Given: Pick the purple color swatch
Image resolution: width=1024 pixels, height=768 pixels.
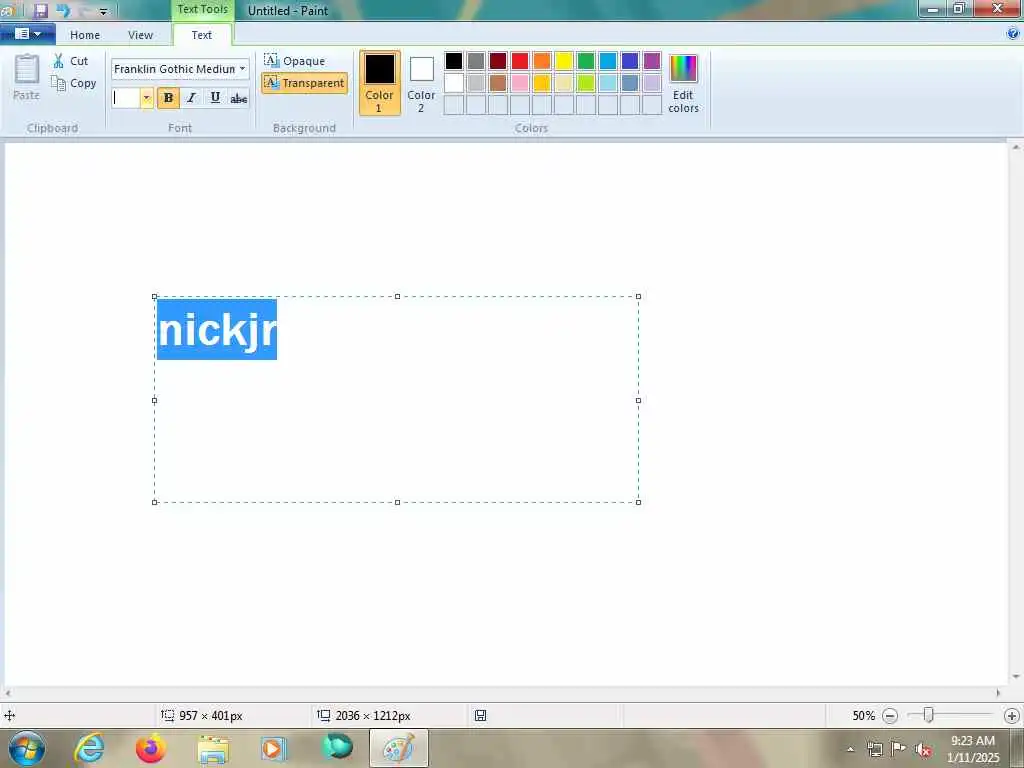Looking at the screenshot, I should pyautogui.click(x=652, y=61).
